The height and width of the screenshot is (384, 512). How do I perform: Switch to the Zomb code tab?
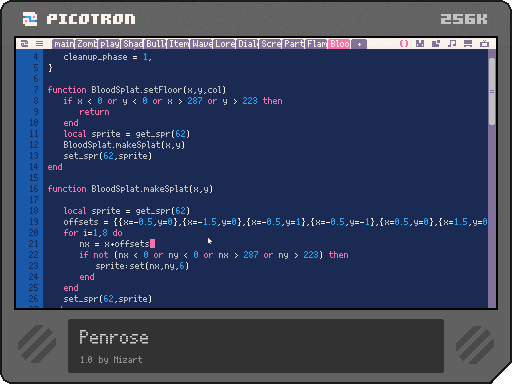pyautogui.click(x=87, y=44)
